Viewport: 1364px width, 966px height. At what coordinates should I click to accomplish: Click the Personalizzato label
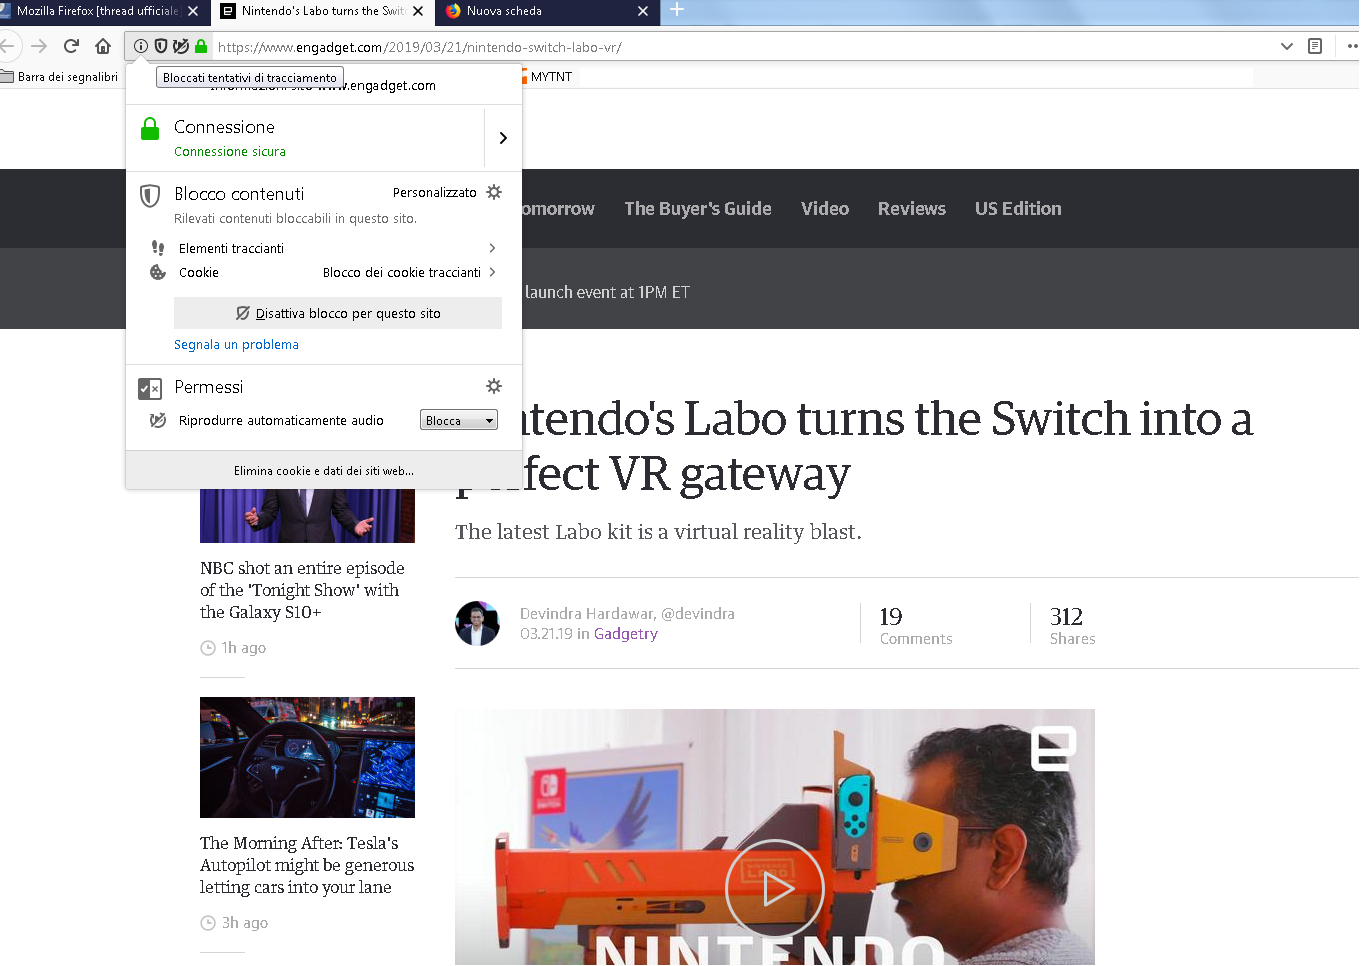[x=435, y=192]
